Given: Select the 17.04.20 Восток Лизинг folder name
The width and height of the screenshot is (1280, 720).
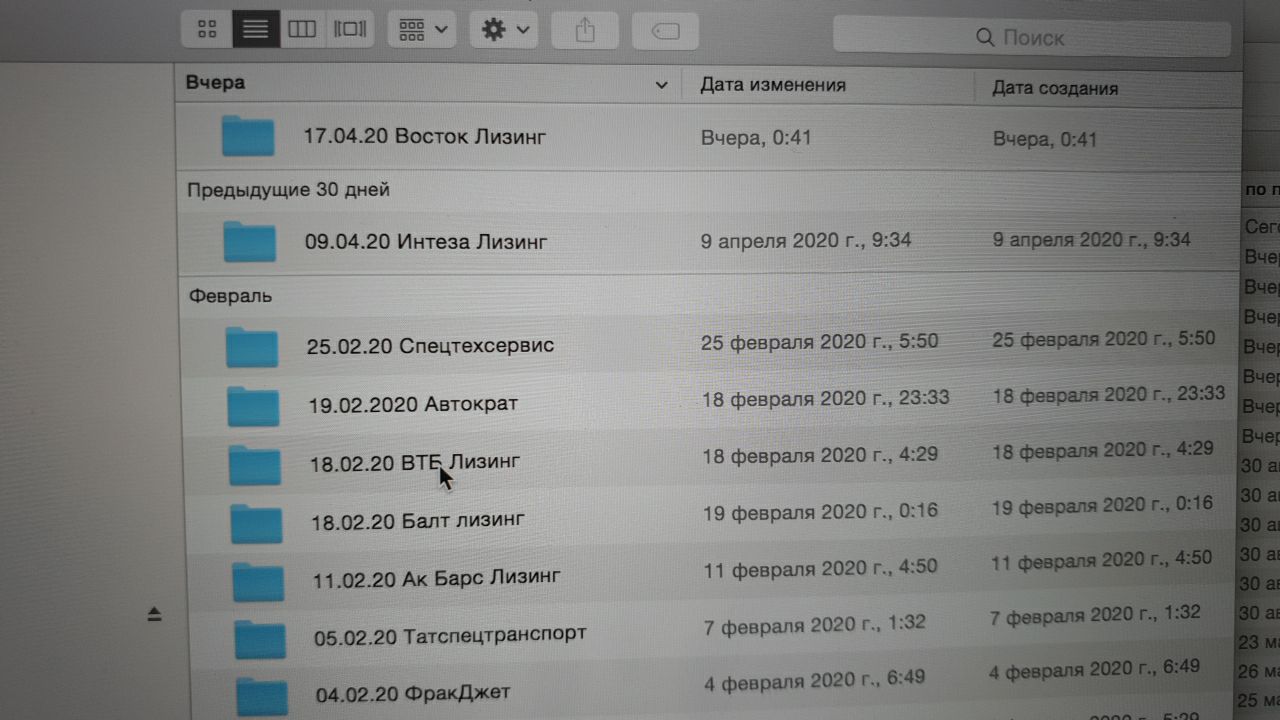Looking at the screenshot, I should point(425,136).
